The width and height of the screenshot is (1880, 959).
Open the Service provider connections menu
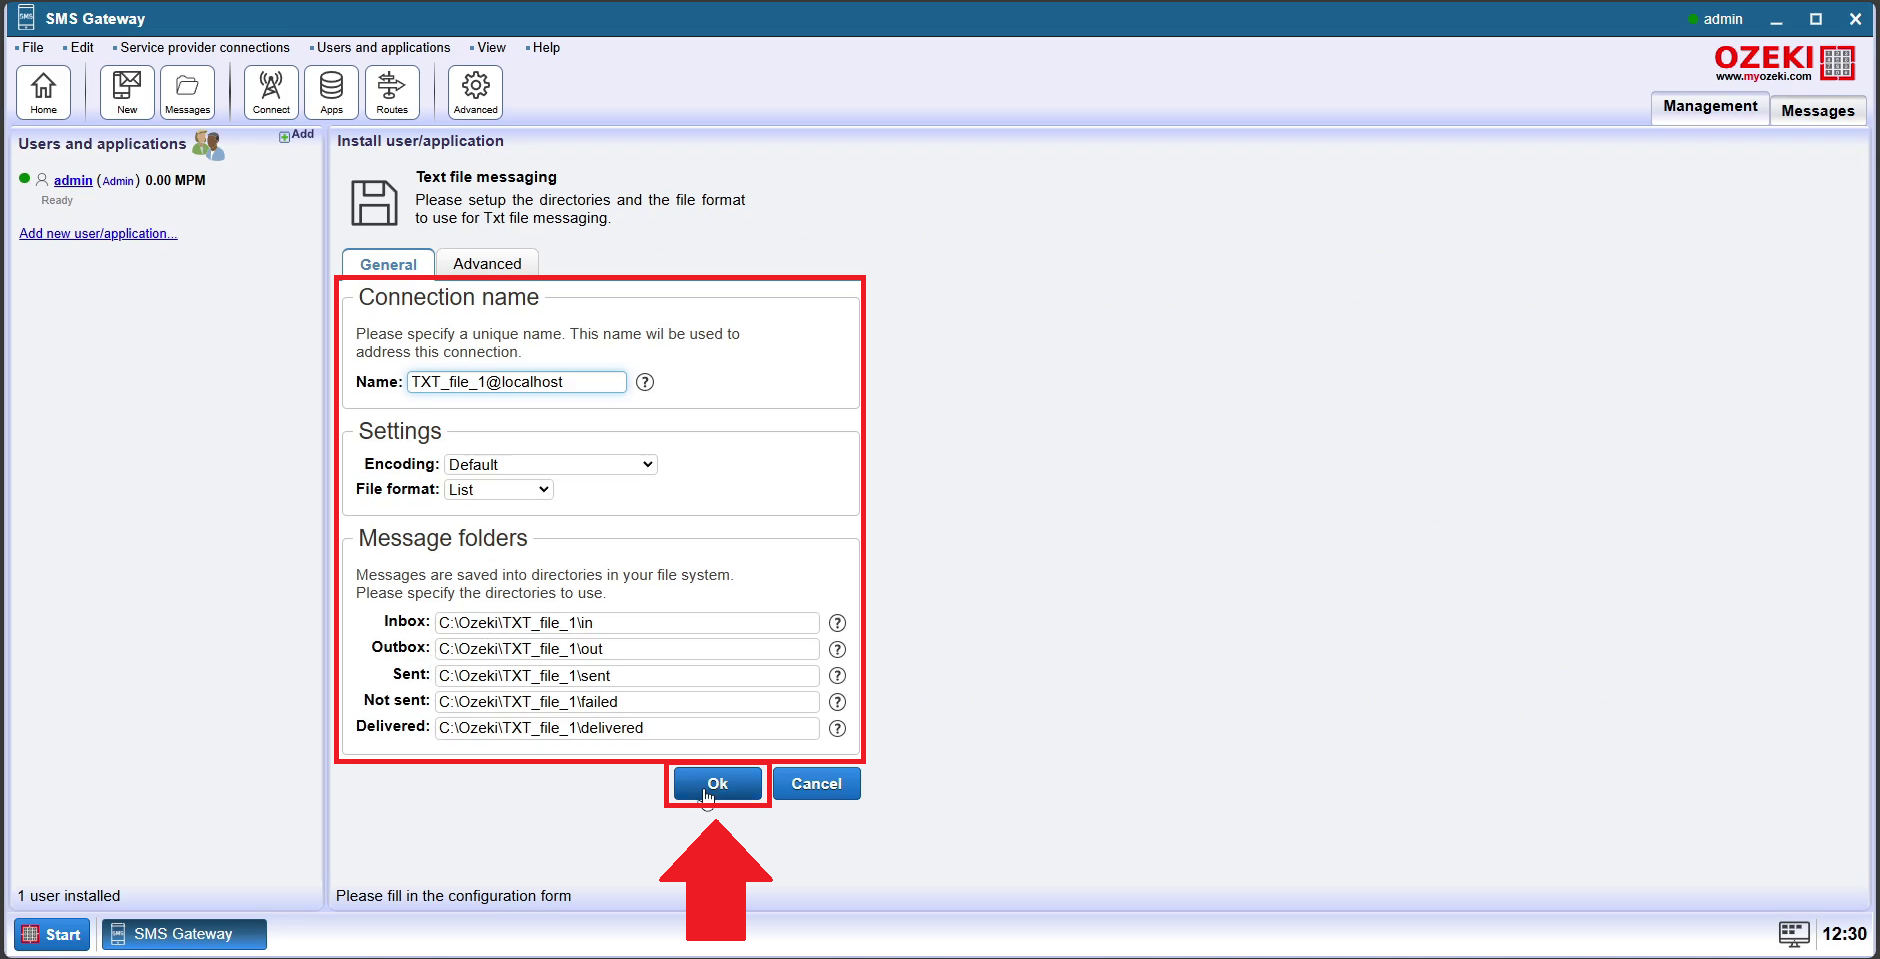[x=205, y=47]
